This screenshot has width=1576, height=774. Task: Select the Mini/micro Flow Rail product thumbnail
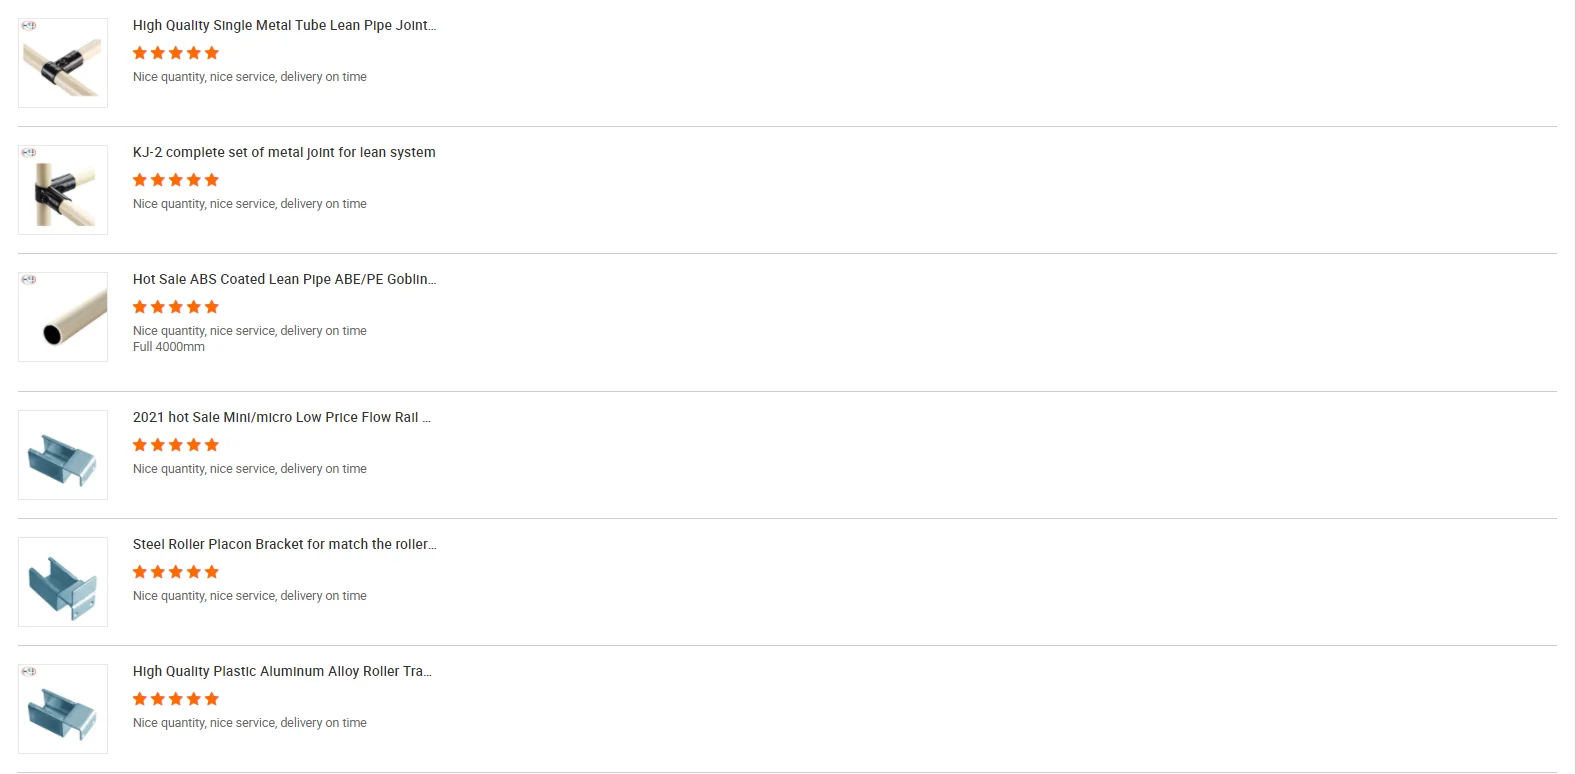[x=63, y=455]
